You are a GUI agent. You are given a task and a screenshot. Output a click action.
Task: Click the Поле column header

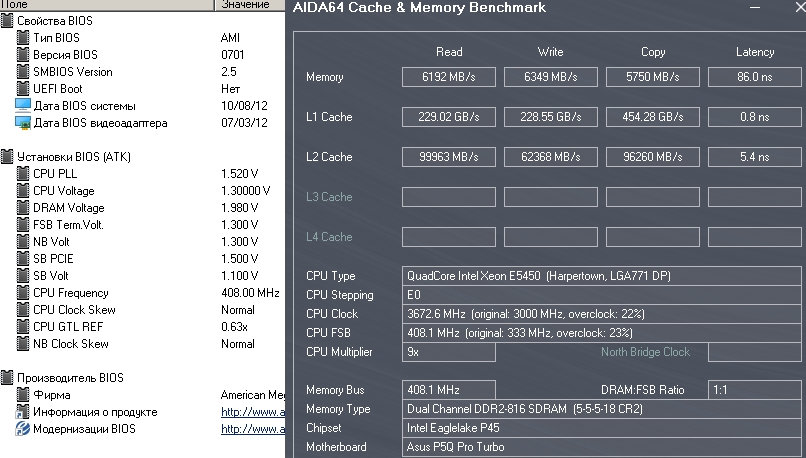click(107, 5)
